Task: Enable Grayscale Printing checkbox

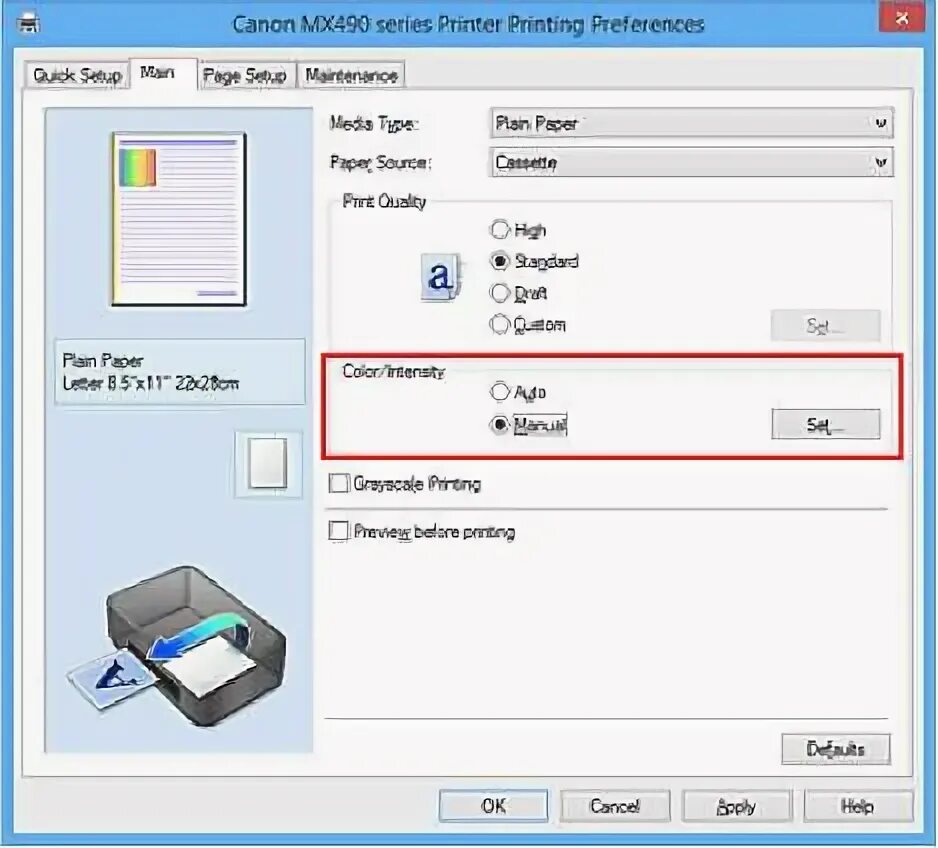Action: 339,483
